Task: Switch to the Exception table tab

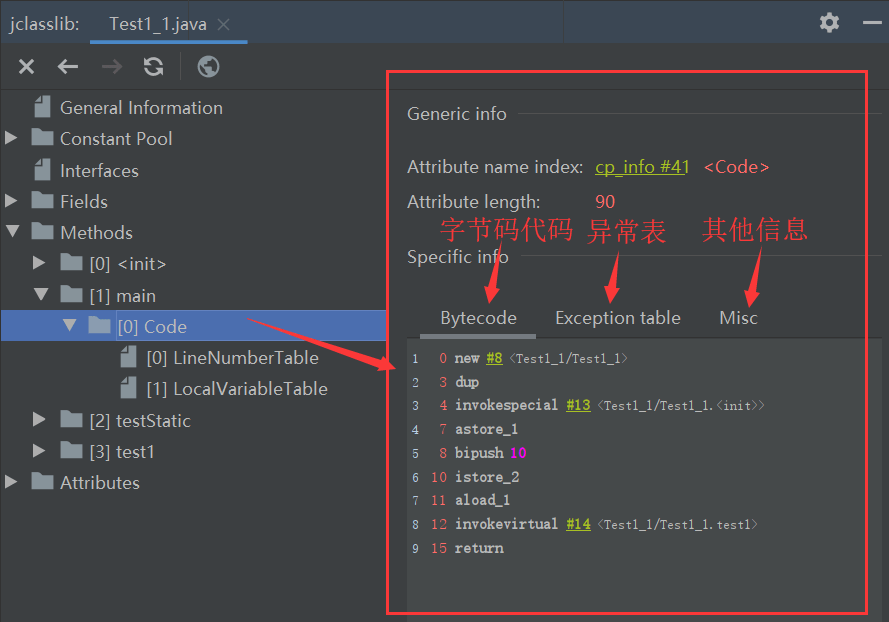Action: (617, 318)
